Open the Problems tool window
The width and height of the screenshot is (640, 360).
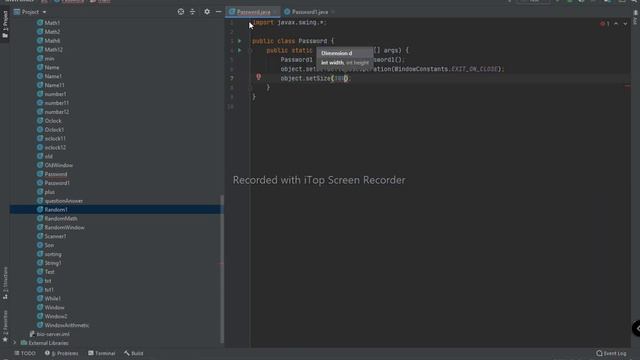tap(61, 353)
